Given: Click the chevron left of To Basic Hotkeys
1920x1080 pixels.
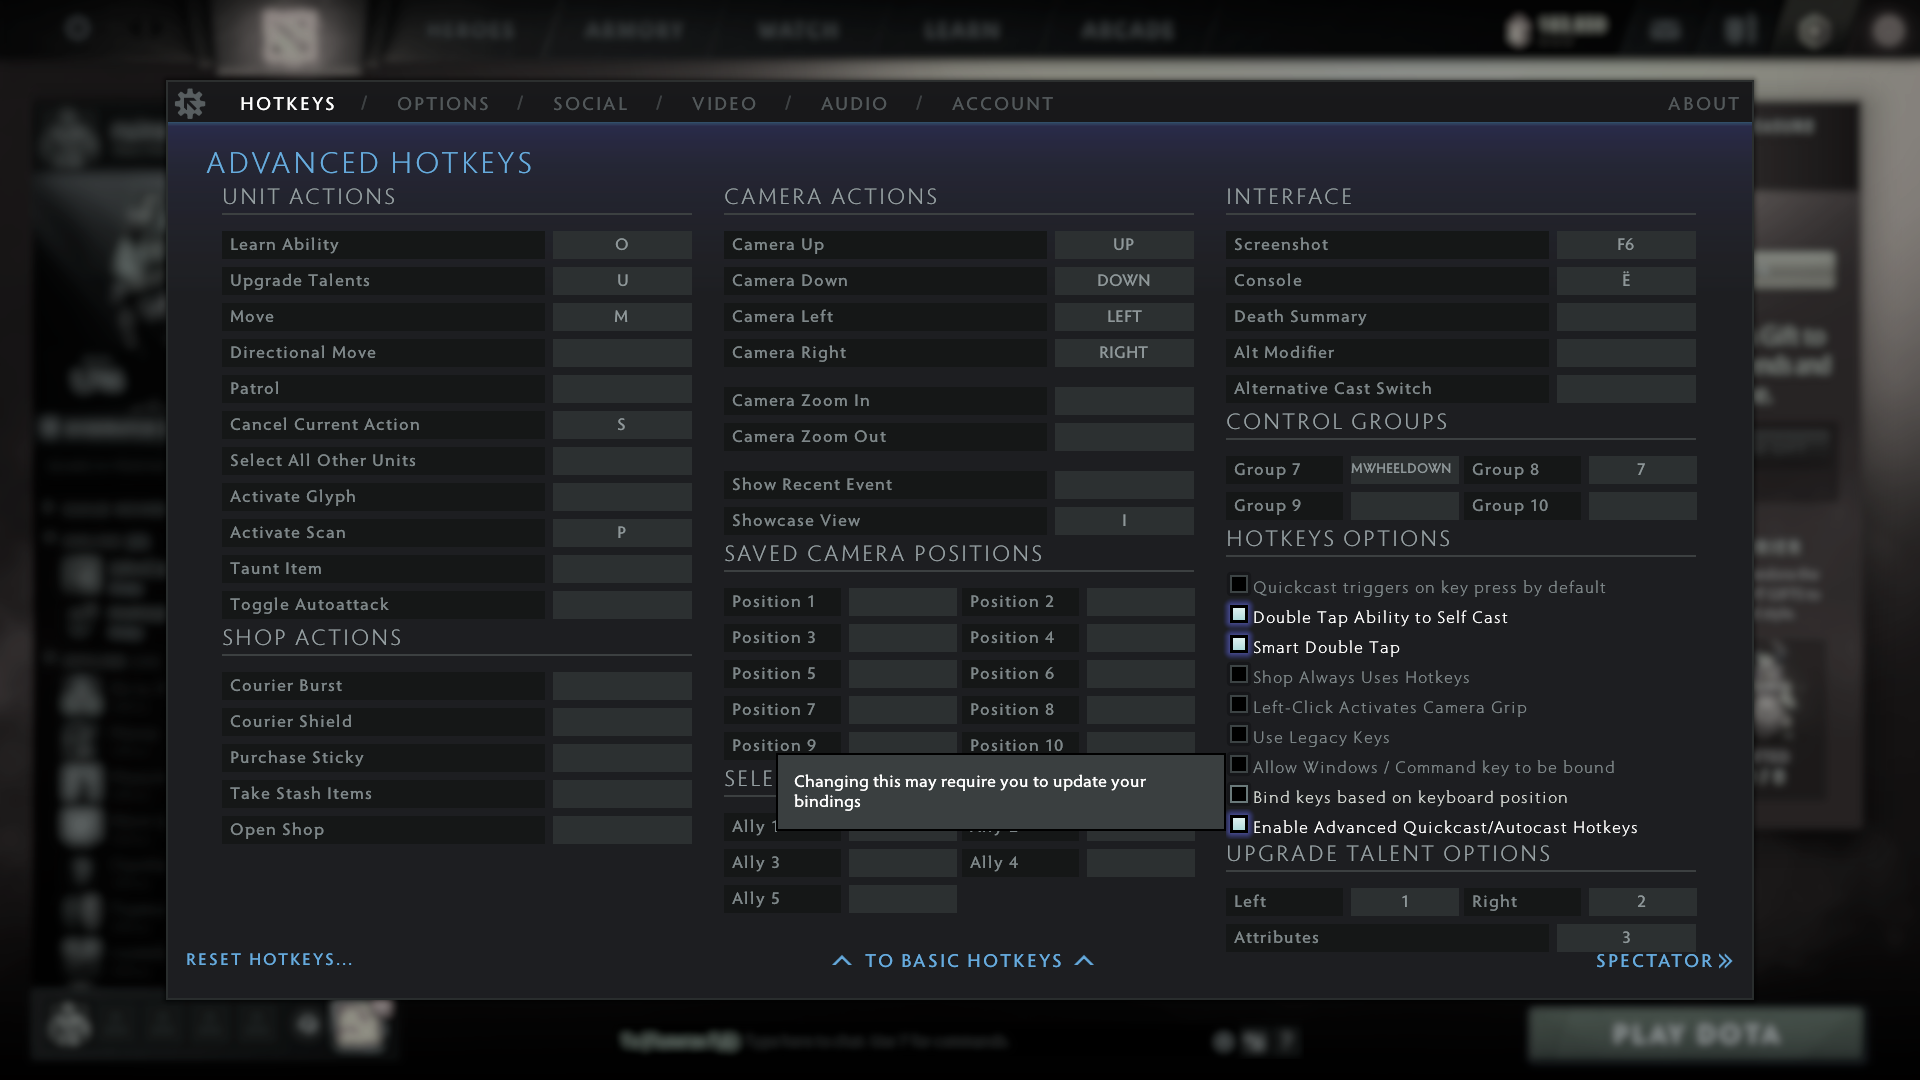Looking at the screenshot, I should [842, 961].
